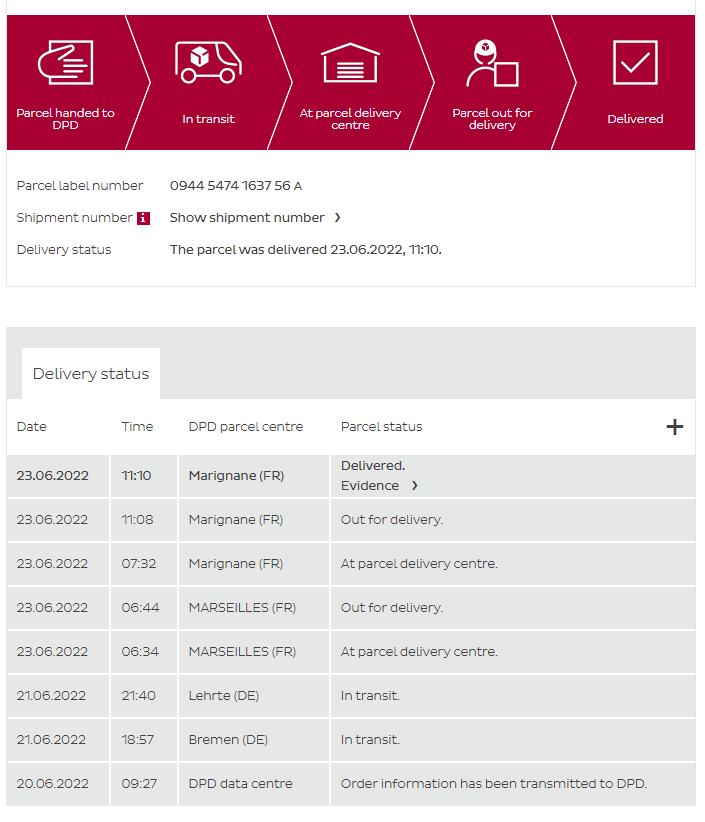This screenshot has width=705, height=822.
Task: Open the delivery Evidence link
Action: [370, 485]
